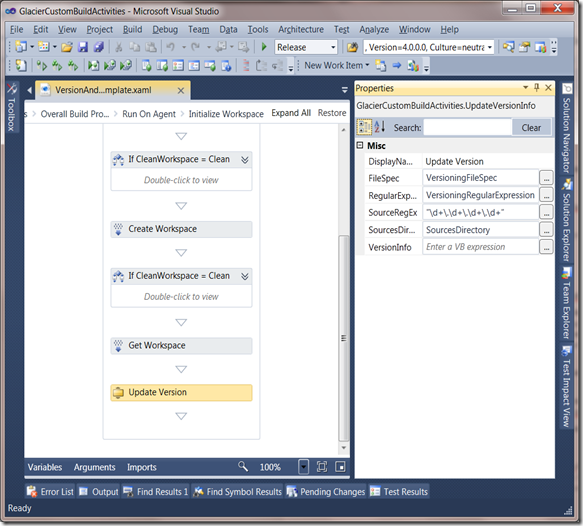Open the Pending Changes tab
The width and height of the screenshot is (583, 526).
326,491
